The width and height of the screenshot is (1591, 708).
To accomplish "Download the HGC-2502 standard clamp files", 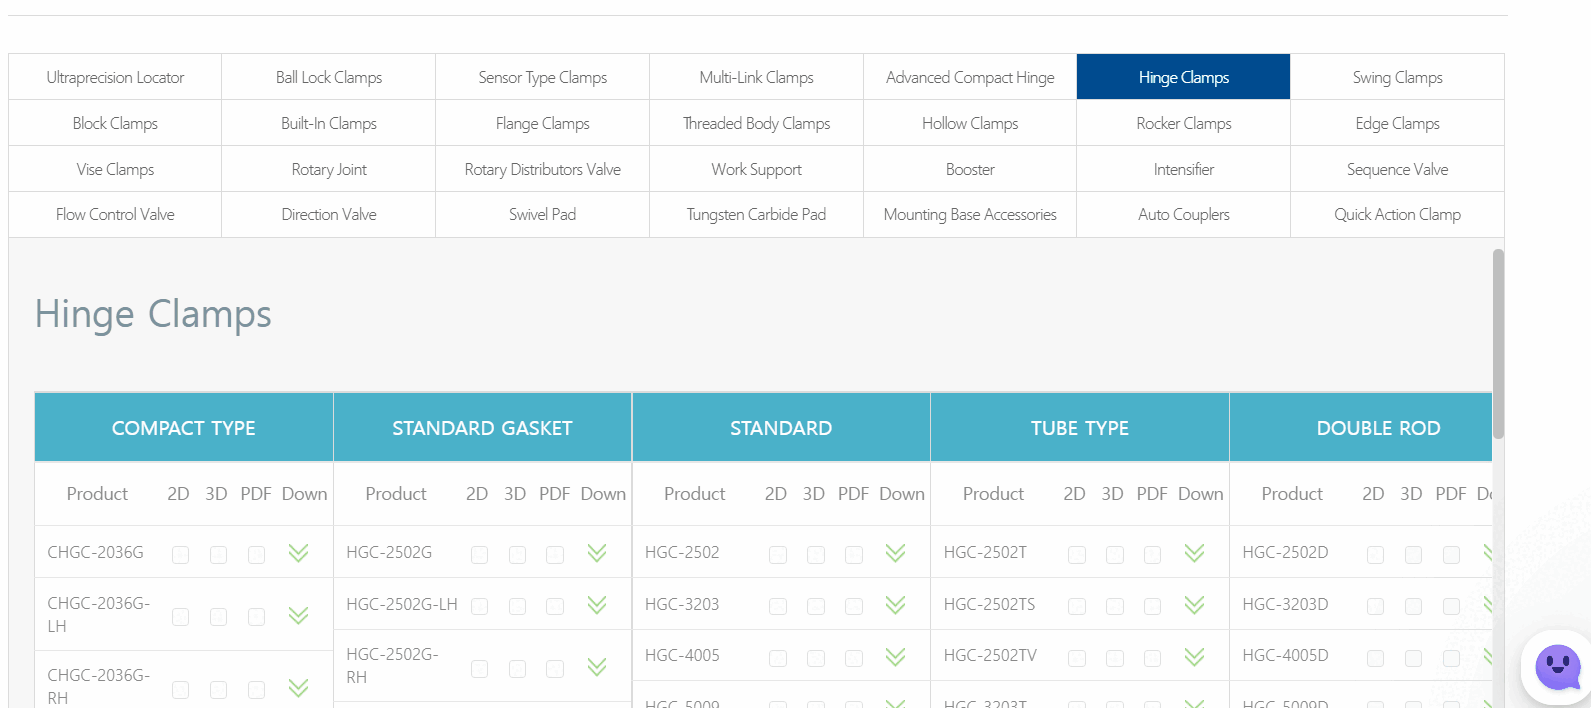I will tap(895, 553).
